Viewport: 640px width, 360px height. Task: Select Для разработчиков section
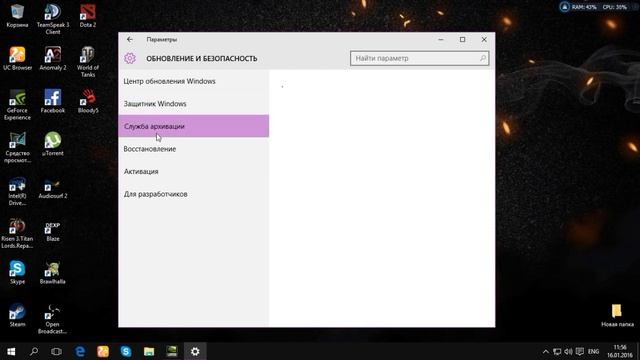[193, 194]
